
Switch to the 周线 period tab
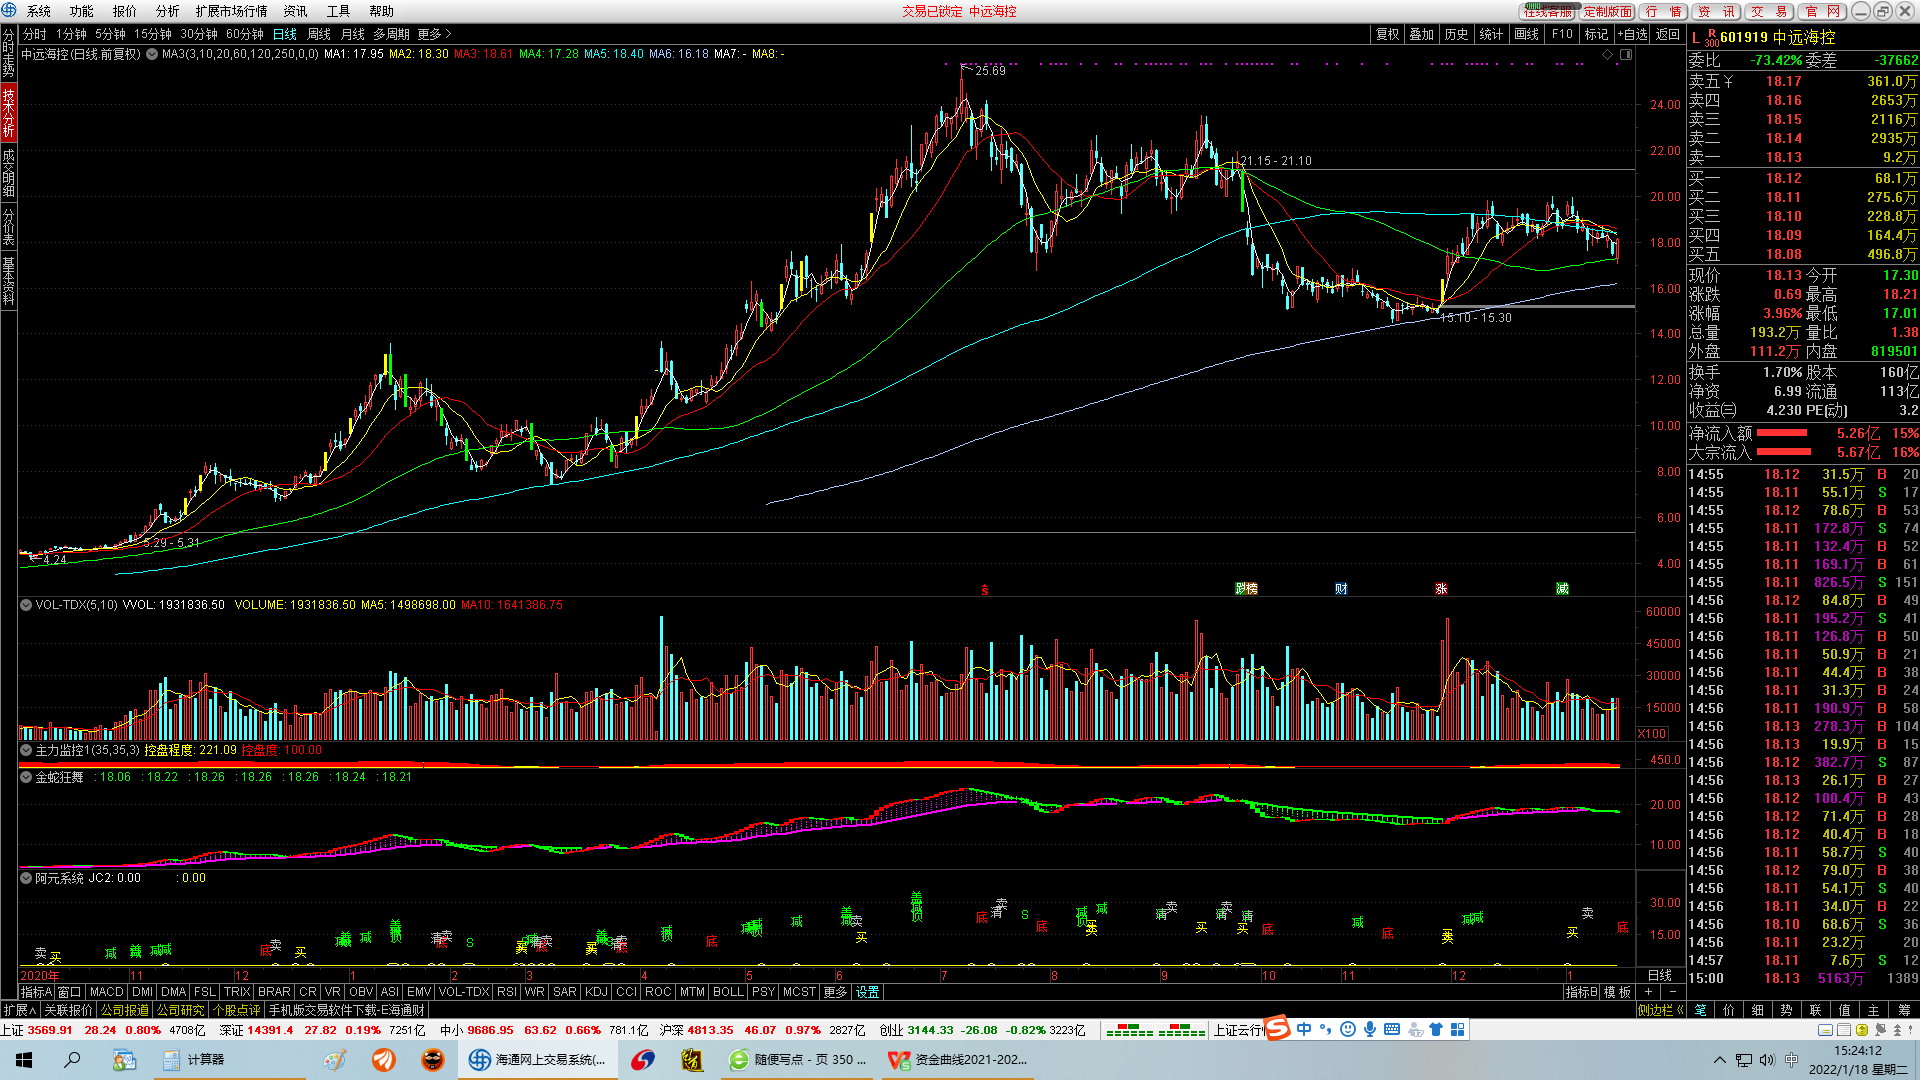pyautogui.click(x=319, y=34)
